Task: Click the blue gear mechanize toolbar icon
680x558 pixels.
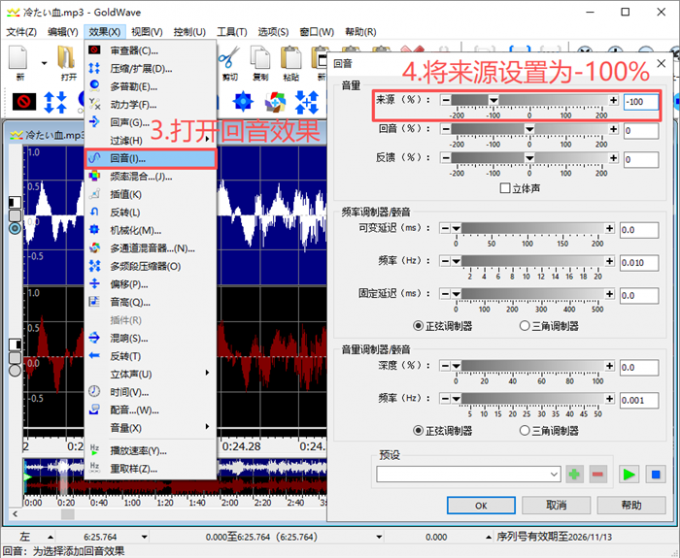Action: tap(243, 102)
